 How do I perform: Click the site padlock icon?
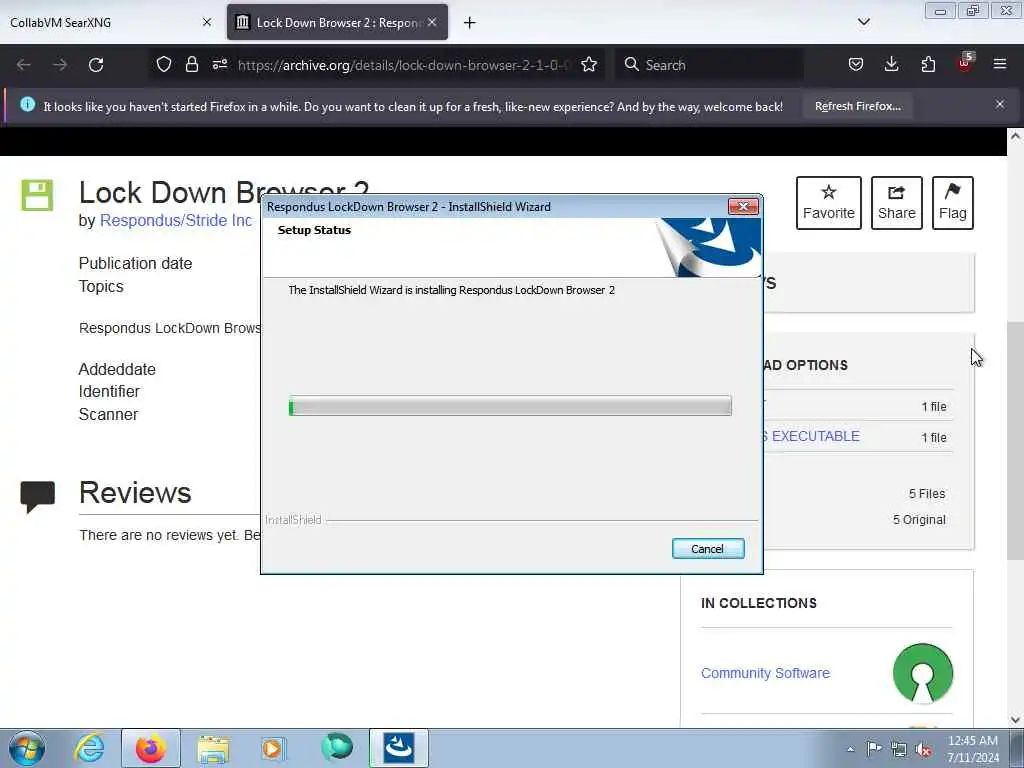[191, 64]
